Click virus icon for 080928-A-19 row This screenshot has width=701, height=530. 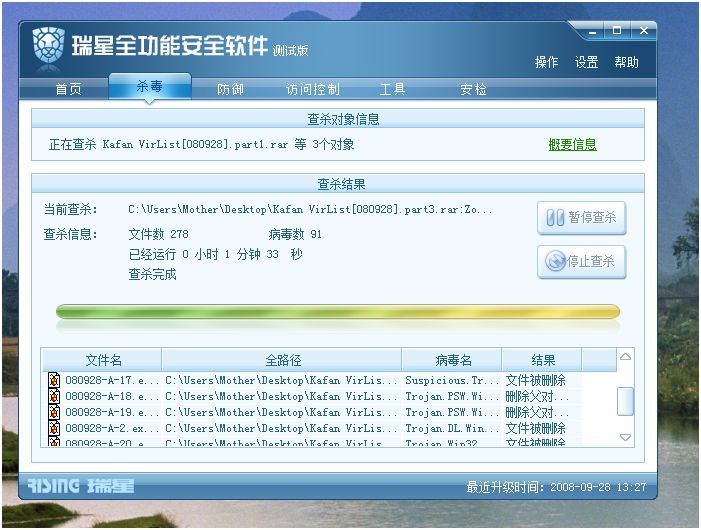(x=54, y=412)
